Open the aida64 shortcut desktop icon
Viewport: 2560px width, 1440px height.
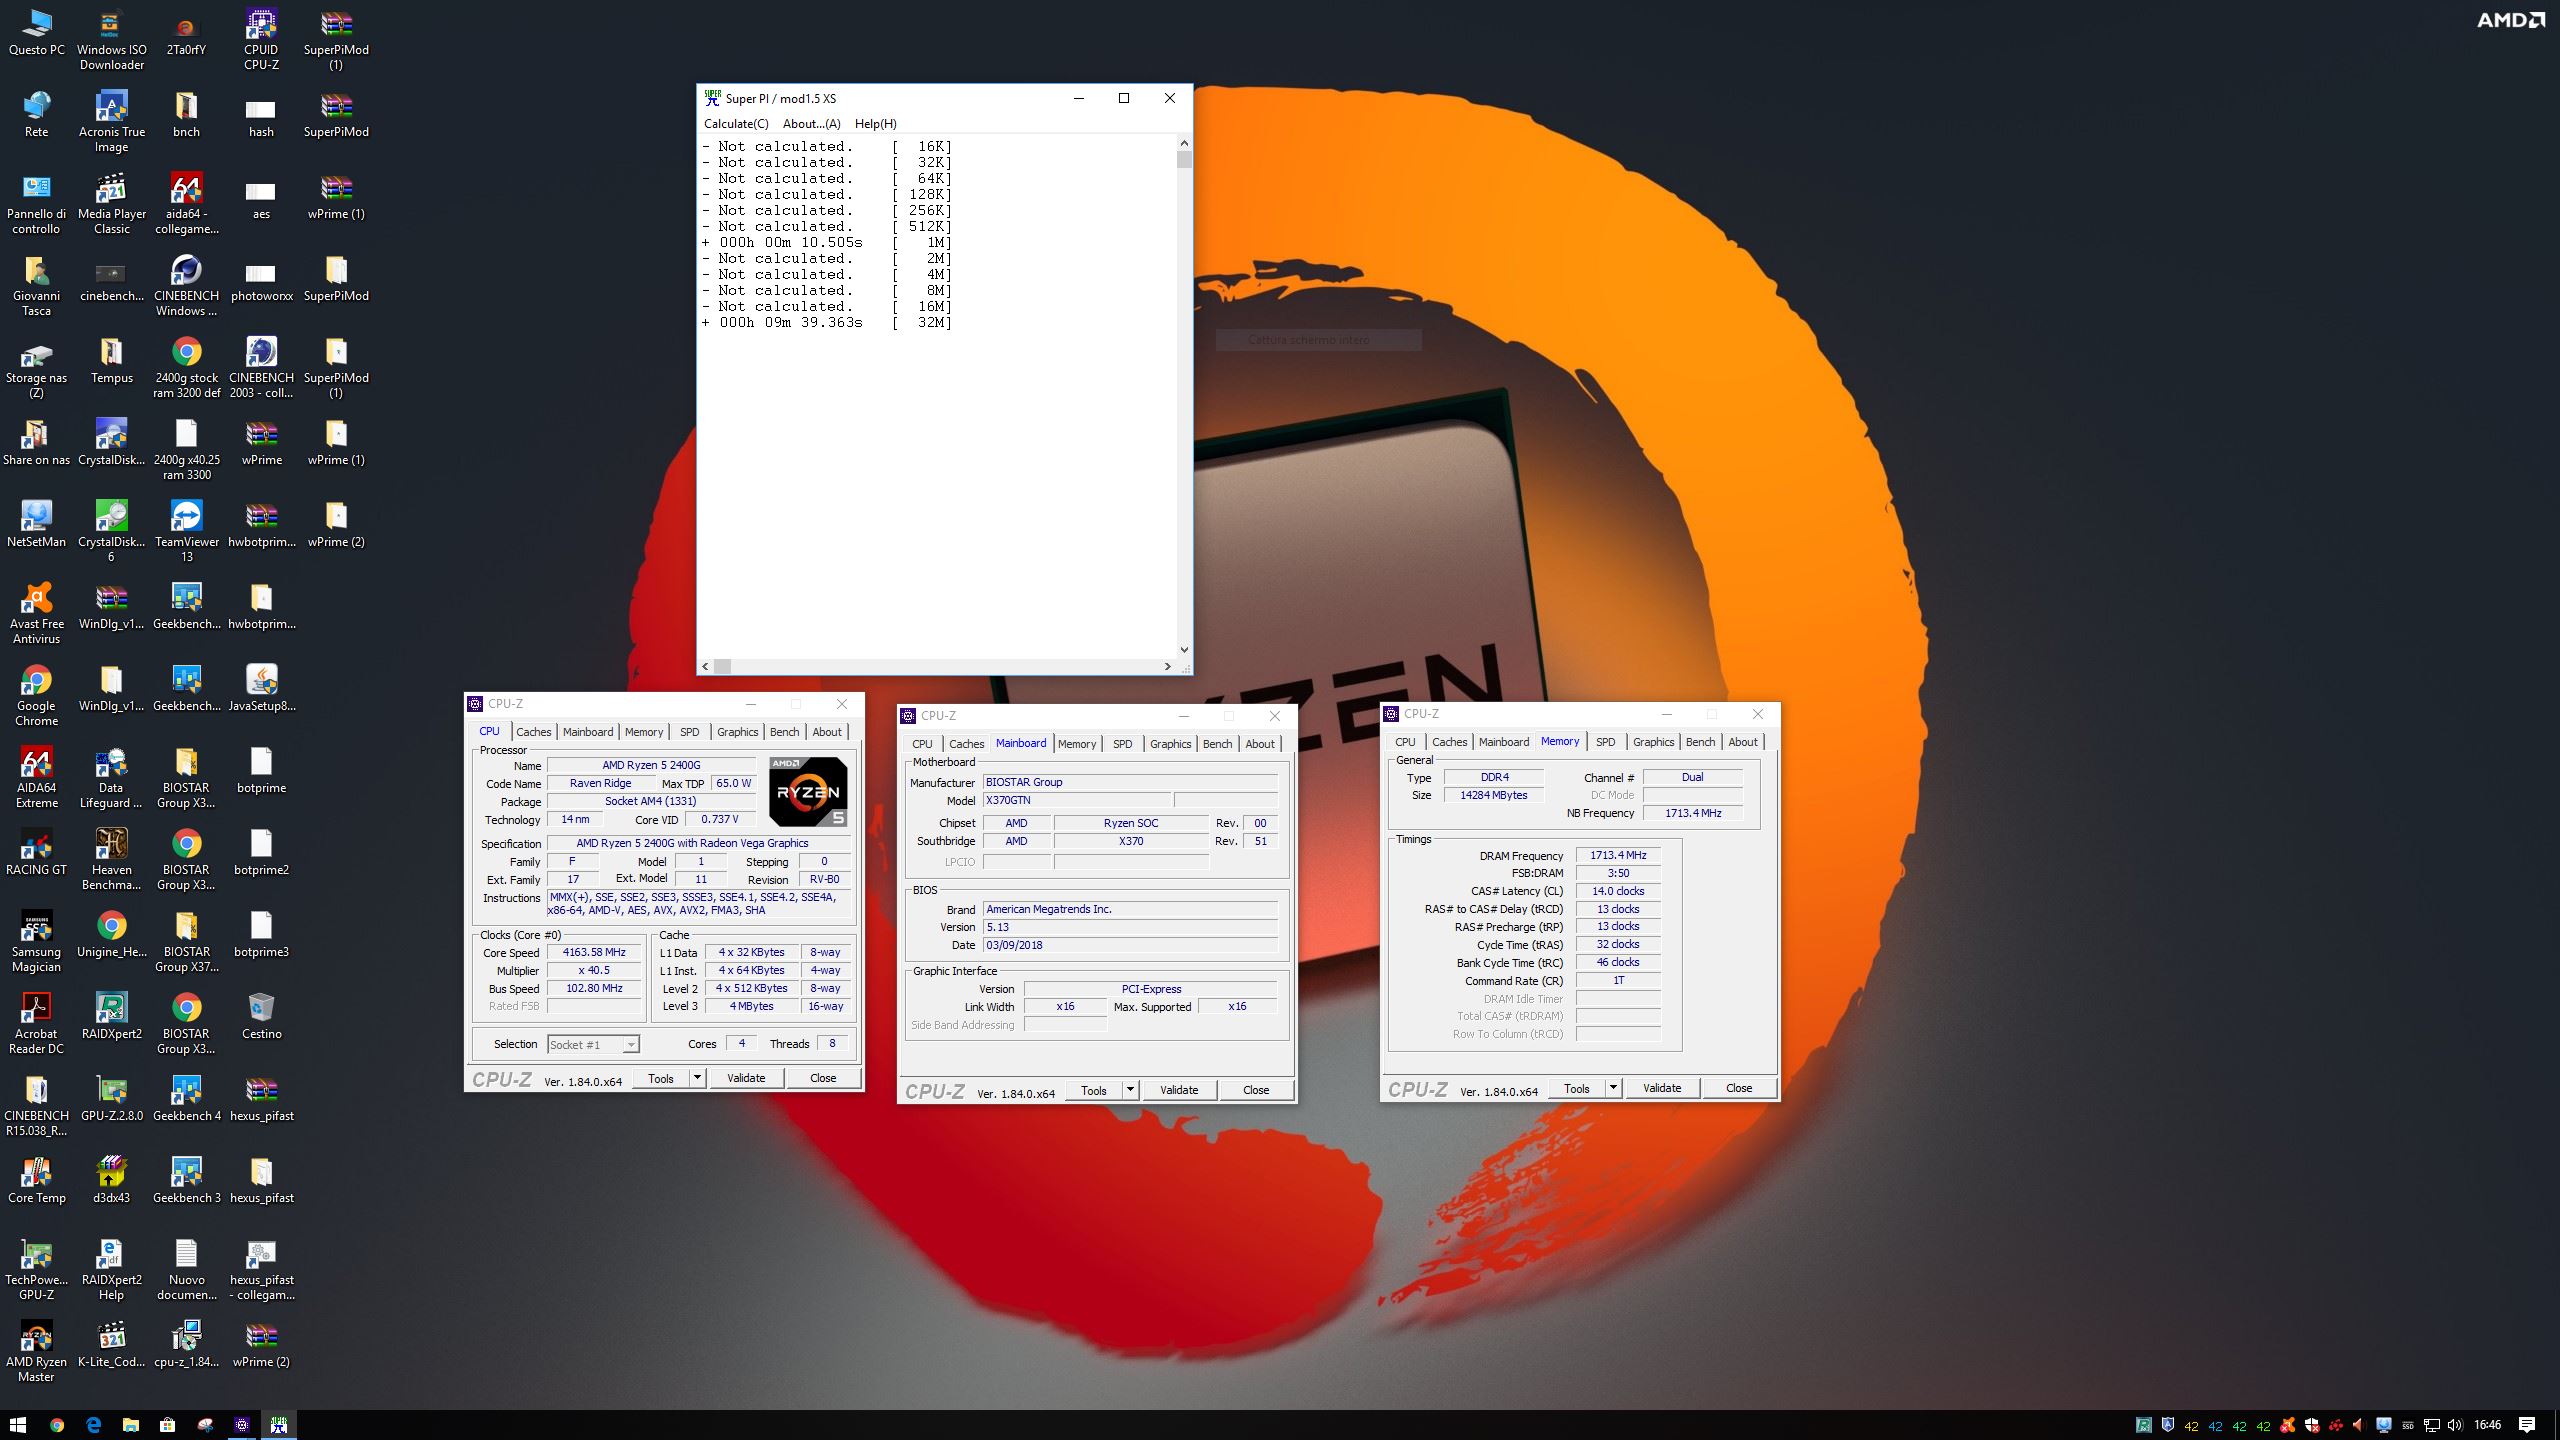pyautogui.click(x=186, y=203)
